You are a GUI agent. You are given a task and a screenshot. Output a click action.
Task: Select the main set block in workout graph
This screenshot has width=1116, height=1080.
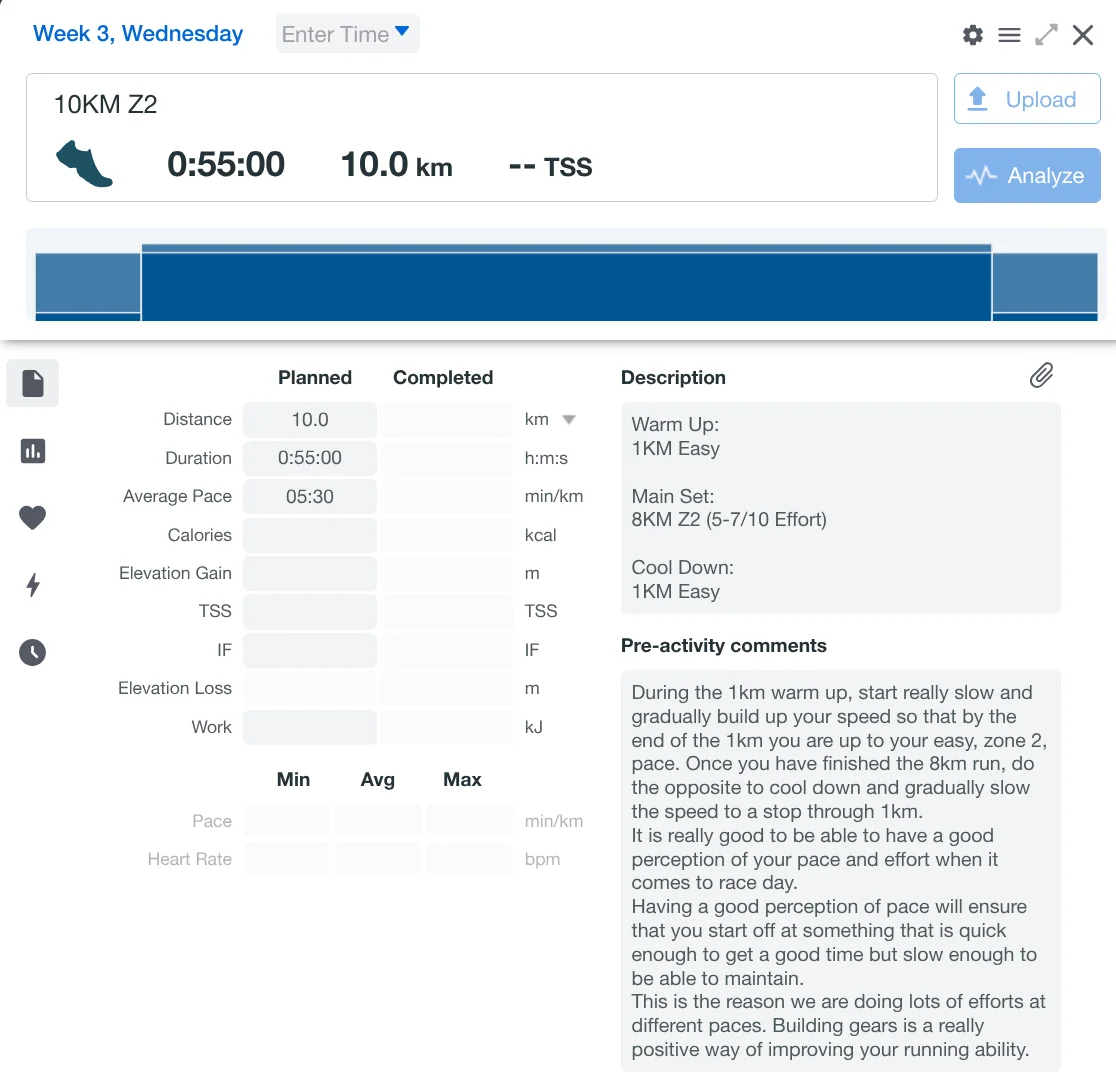click(566, 285)
